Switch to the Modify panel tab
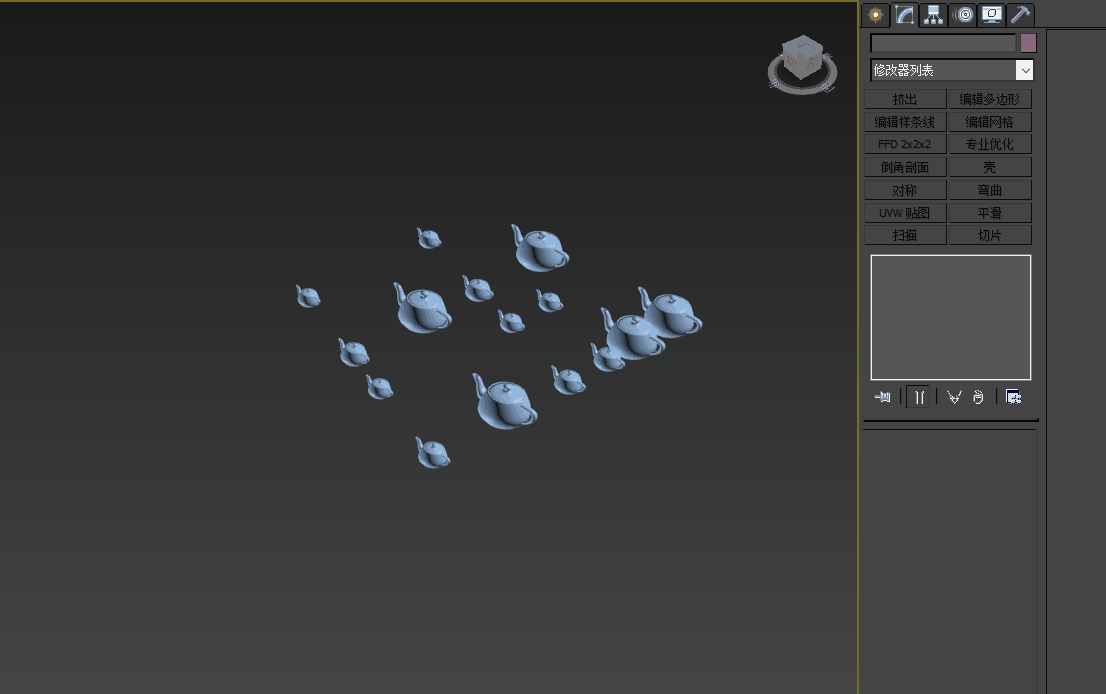Viewport: 1106px width, 694px height. click(x=904, y=15)
